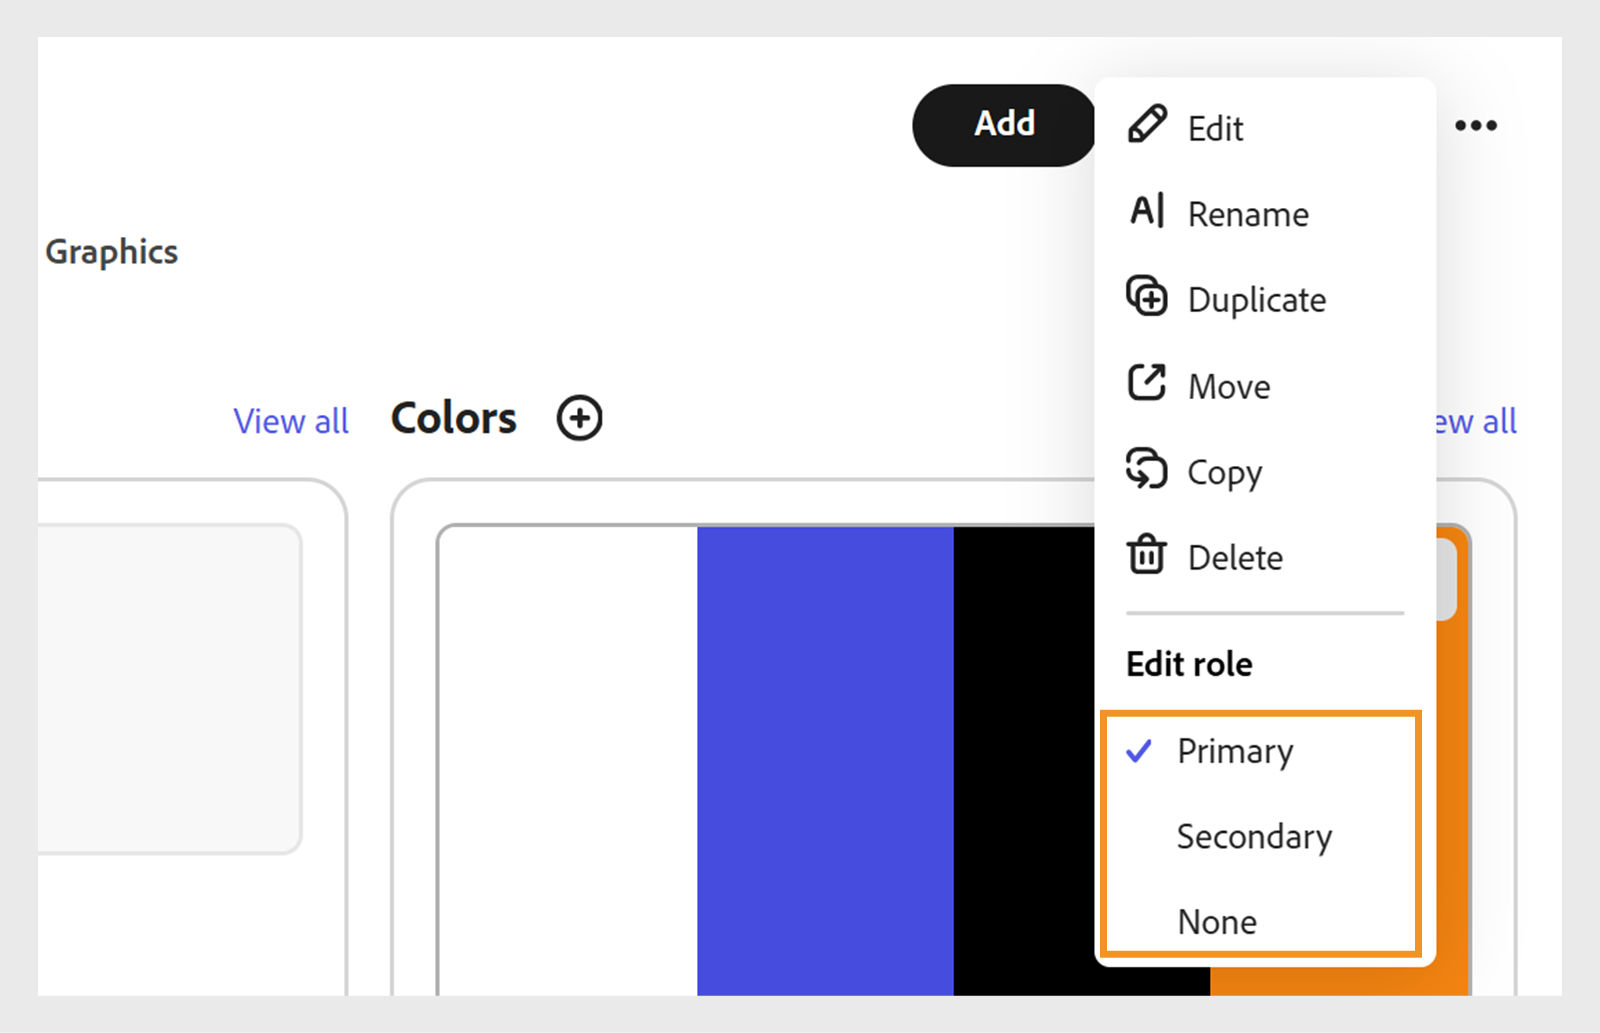Choose Rename from the context menu
This screenshot has height=1033, width=1600.
tap(1248, 214)
